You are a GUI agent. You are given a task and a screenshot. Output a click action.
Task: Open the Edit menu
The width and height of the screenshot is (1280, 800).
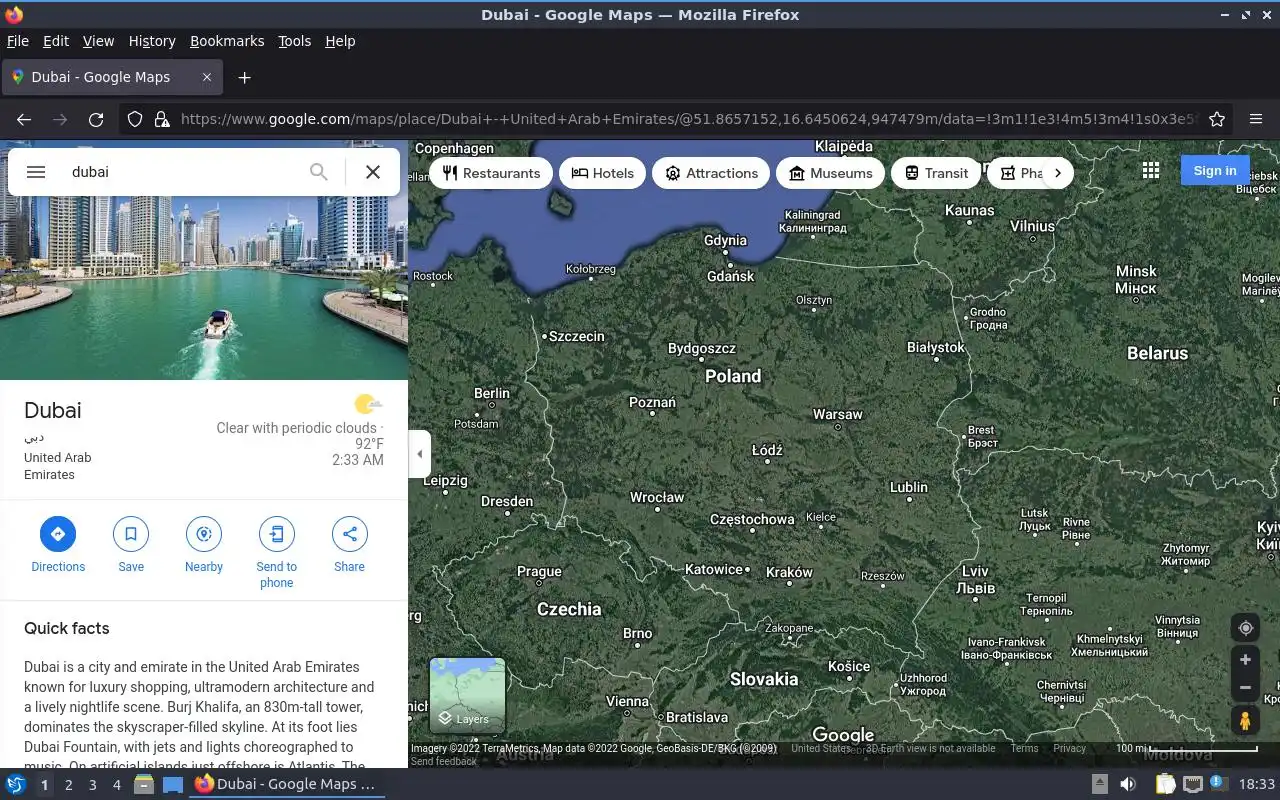(x=56, y=41)
